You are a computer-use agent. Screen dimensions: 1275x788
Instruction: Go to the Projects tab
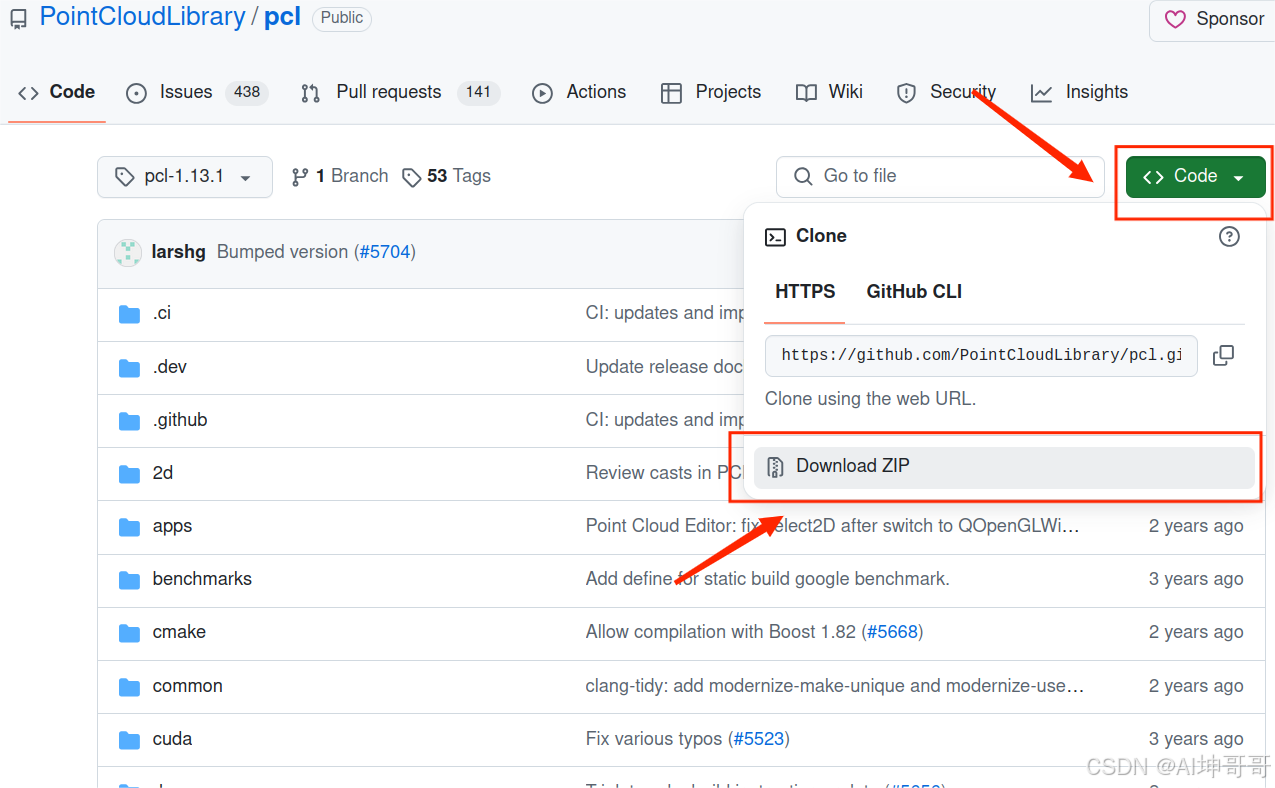(x=711, y=92)
